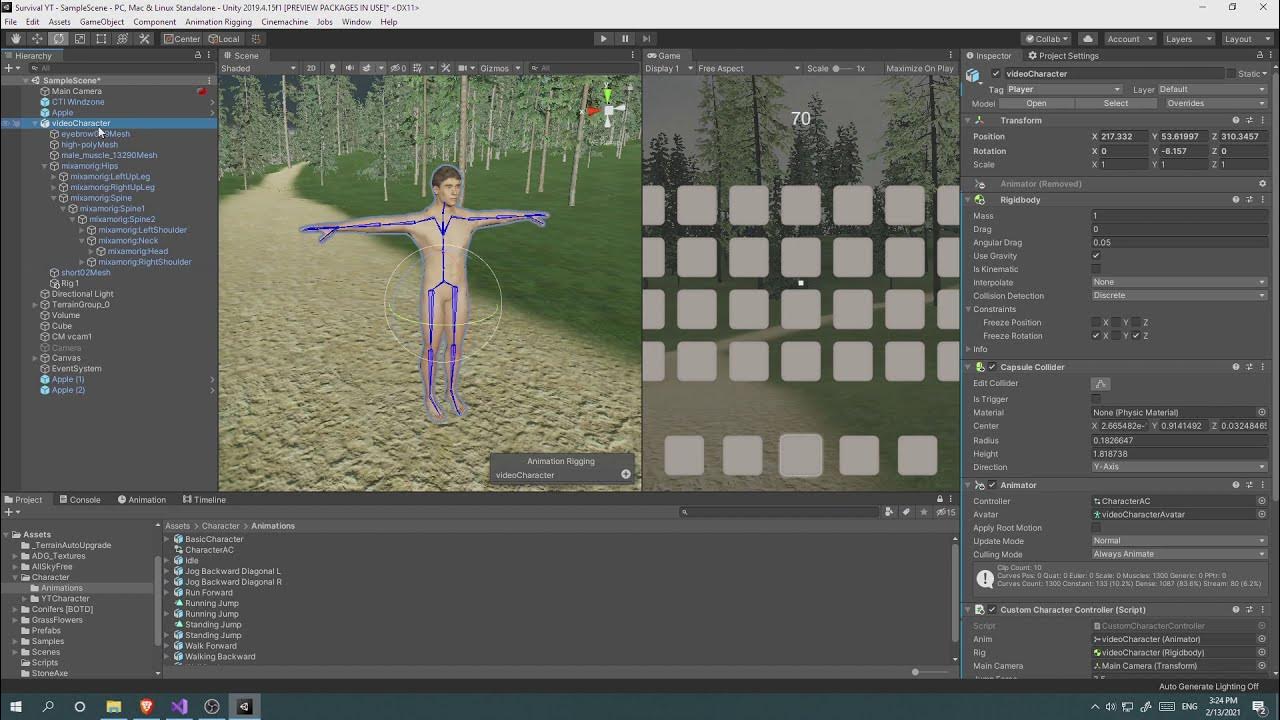Viewport: 1280px width, 720px height.
Task: Click the model Select button in the Inspector
Action: [x=1116, y=103]
